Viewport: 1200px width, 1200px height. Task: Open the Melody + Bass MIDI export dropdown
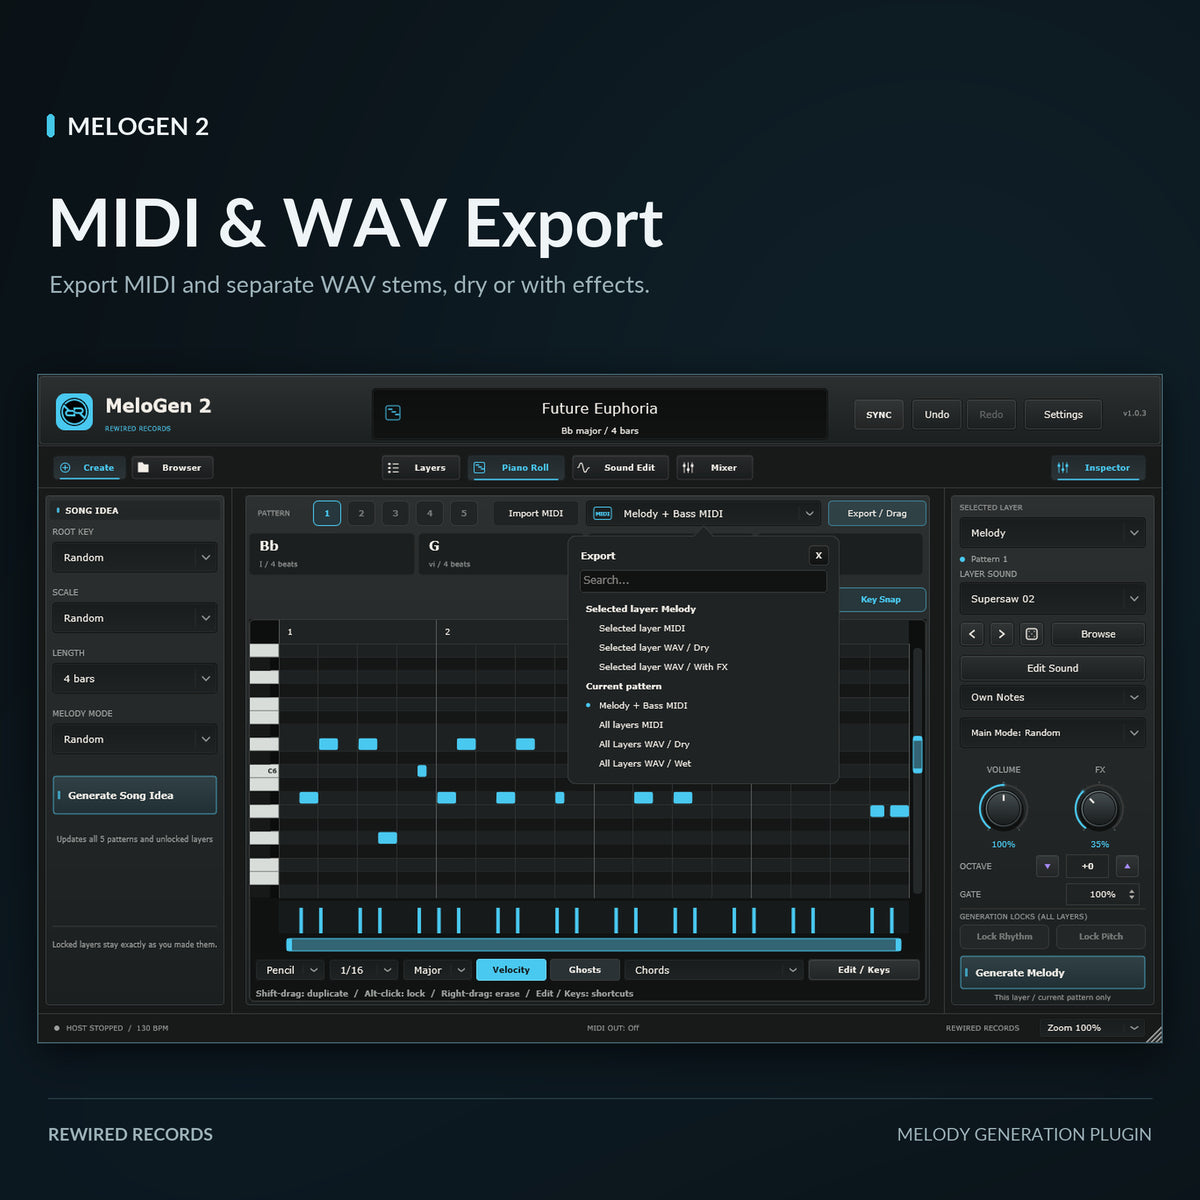point(704,513)
